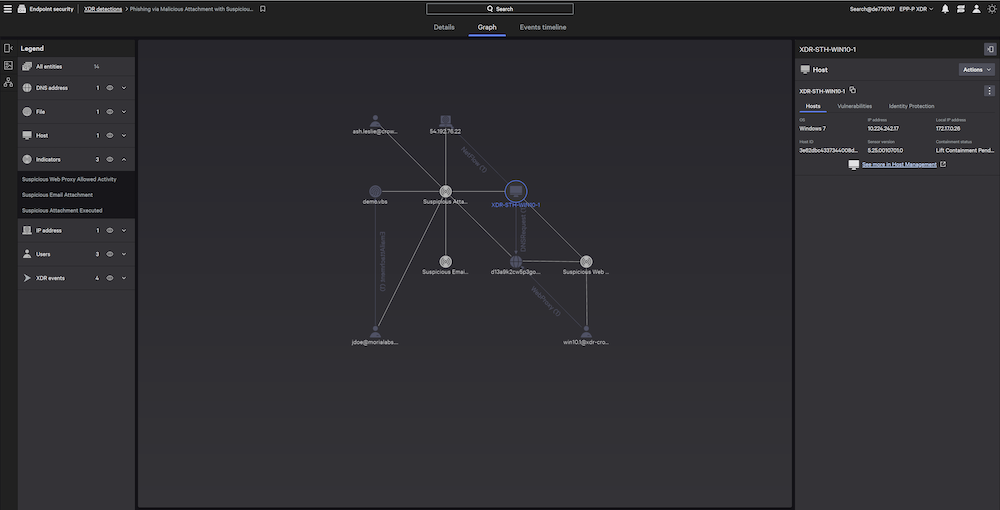Collapse the Legend panel icon
The height and width of the screenshot is (510, 1000).
pyautogui.click(x=8, y=48)
